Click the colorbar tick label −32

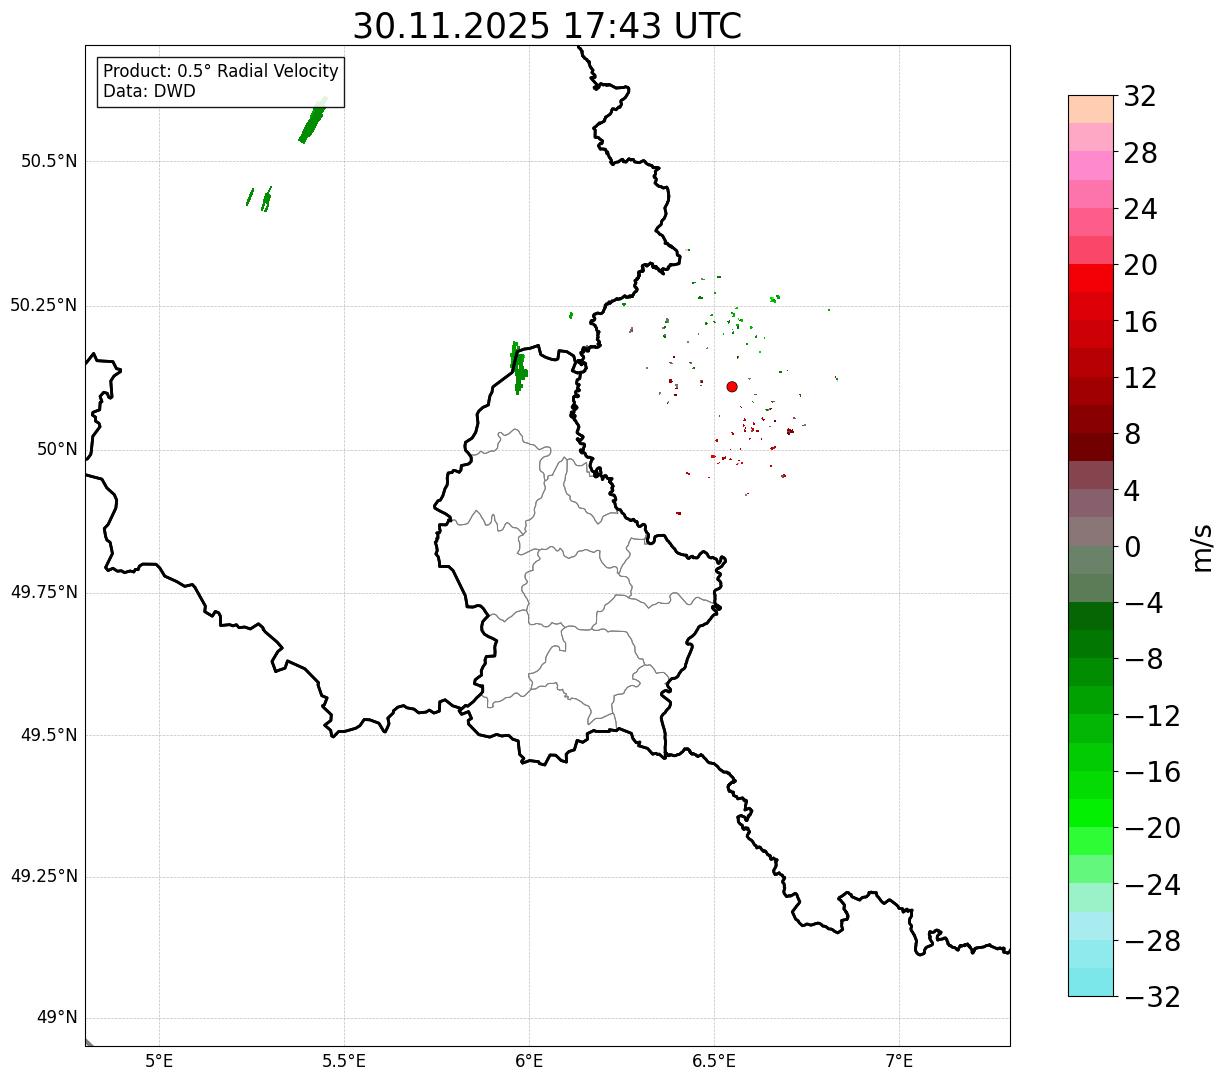pyautogui.click(x=1152, y=997)
